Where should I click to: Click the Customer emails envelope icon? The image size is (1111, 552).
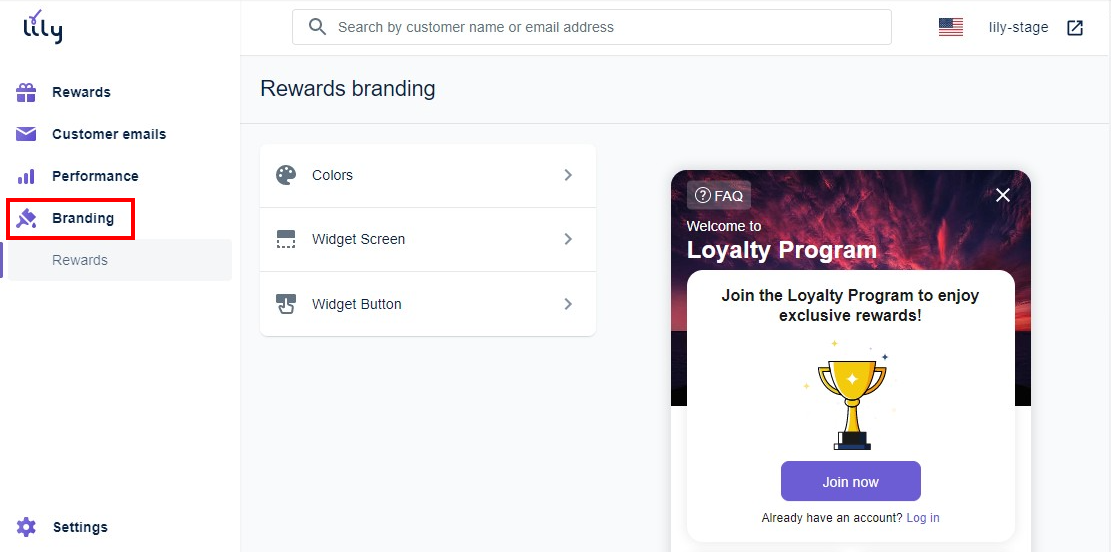click(26, 134)
